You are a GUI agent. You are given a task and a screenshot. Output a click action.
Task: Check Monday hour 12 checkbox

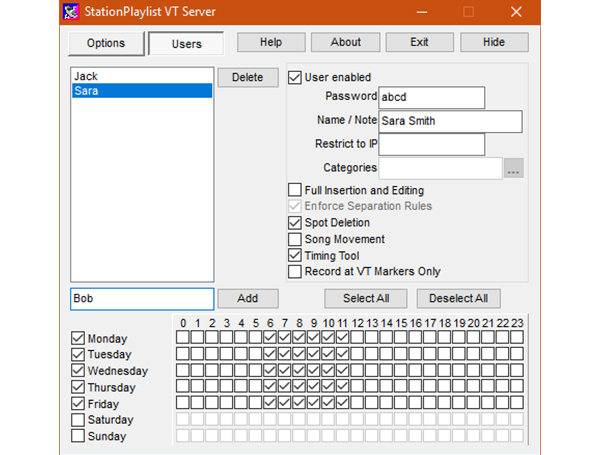357,337
